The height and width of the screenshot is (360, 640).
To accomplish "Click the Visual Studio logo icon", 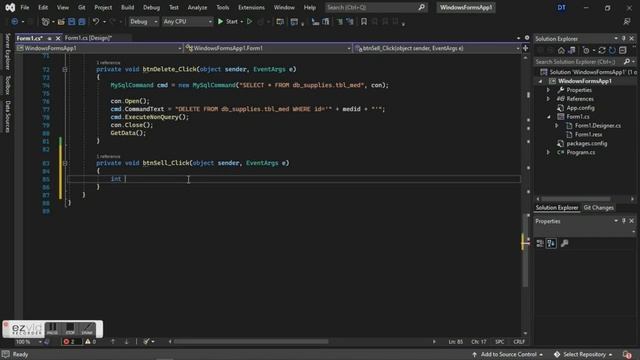I will tap(10, 7).
